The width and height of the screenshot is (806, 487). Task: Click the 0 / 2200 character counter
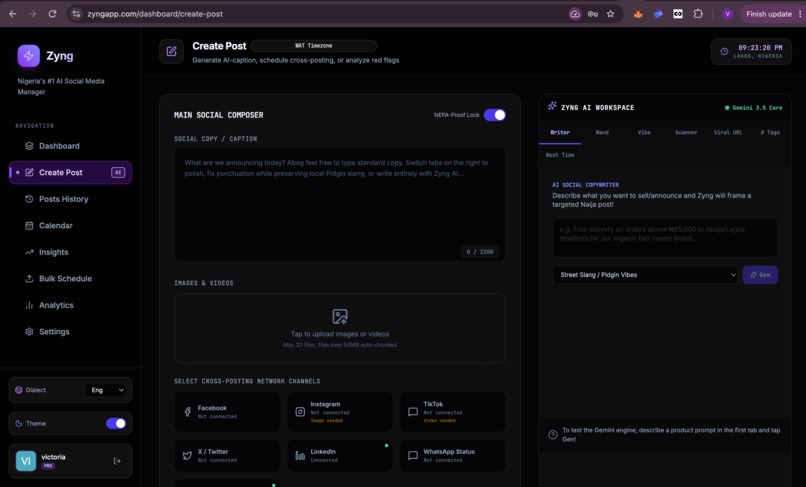pos(480,251)
